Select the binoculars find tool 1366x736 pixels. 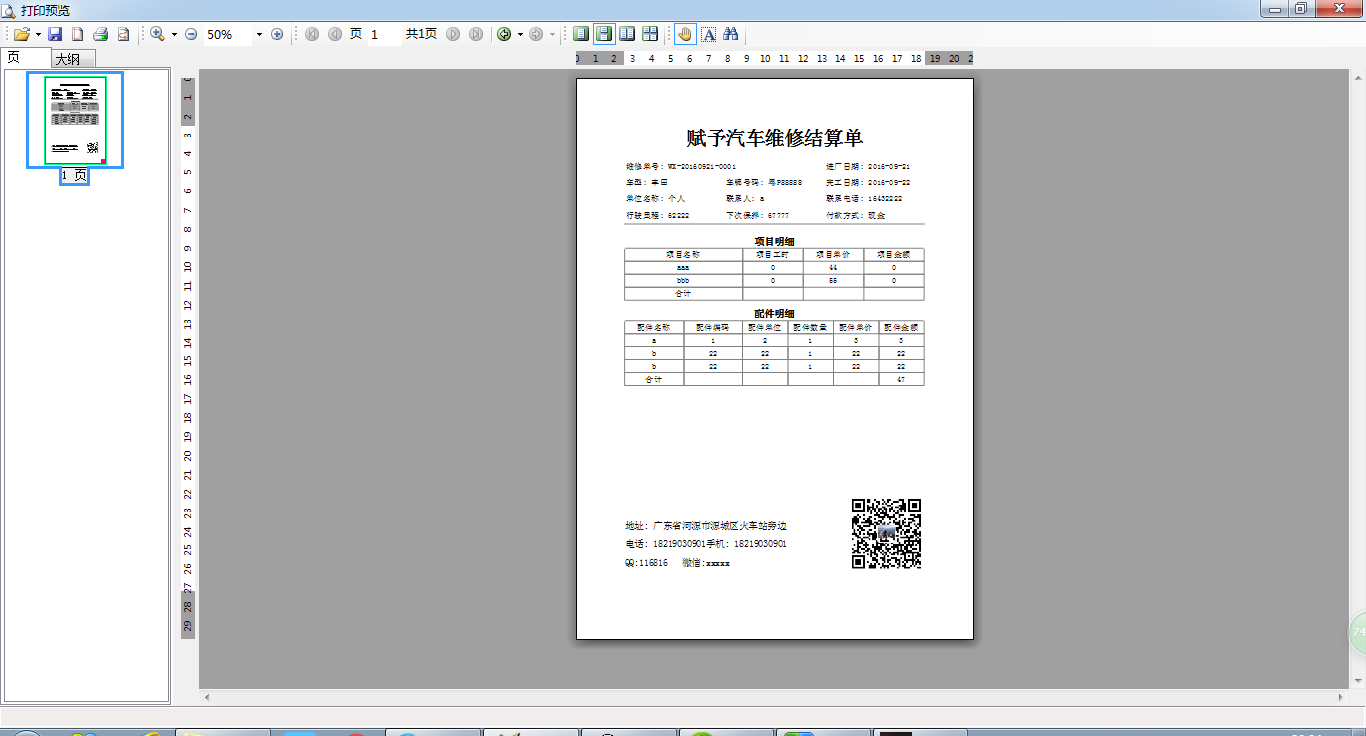(x=731, y=34)
